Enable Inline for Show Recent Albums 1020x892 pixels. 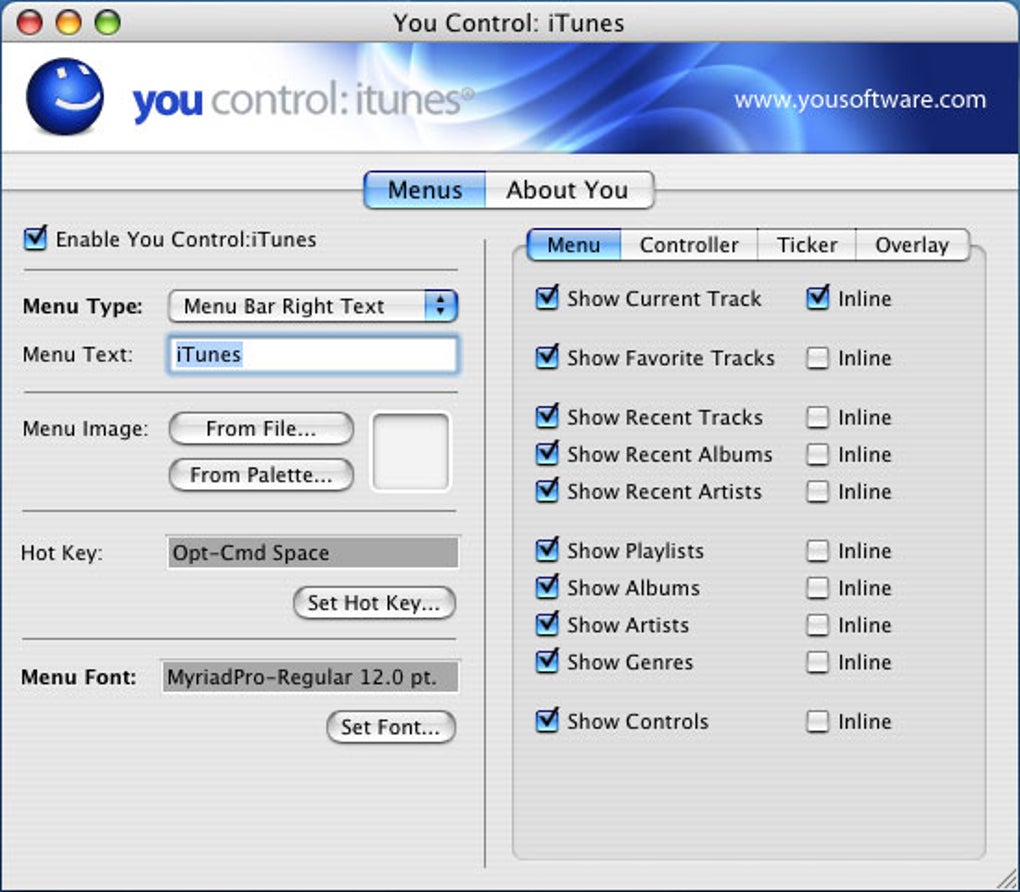click(818, 454)
